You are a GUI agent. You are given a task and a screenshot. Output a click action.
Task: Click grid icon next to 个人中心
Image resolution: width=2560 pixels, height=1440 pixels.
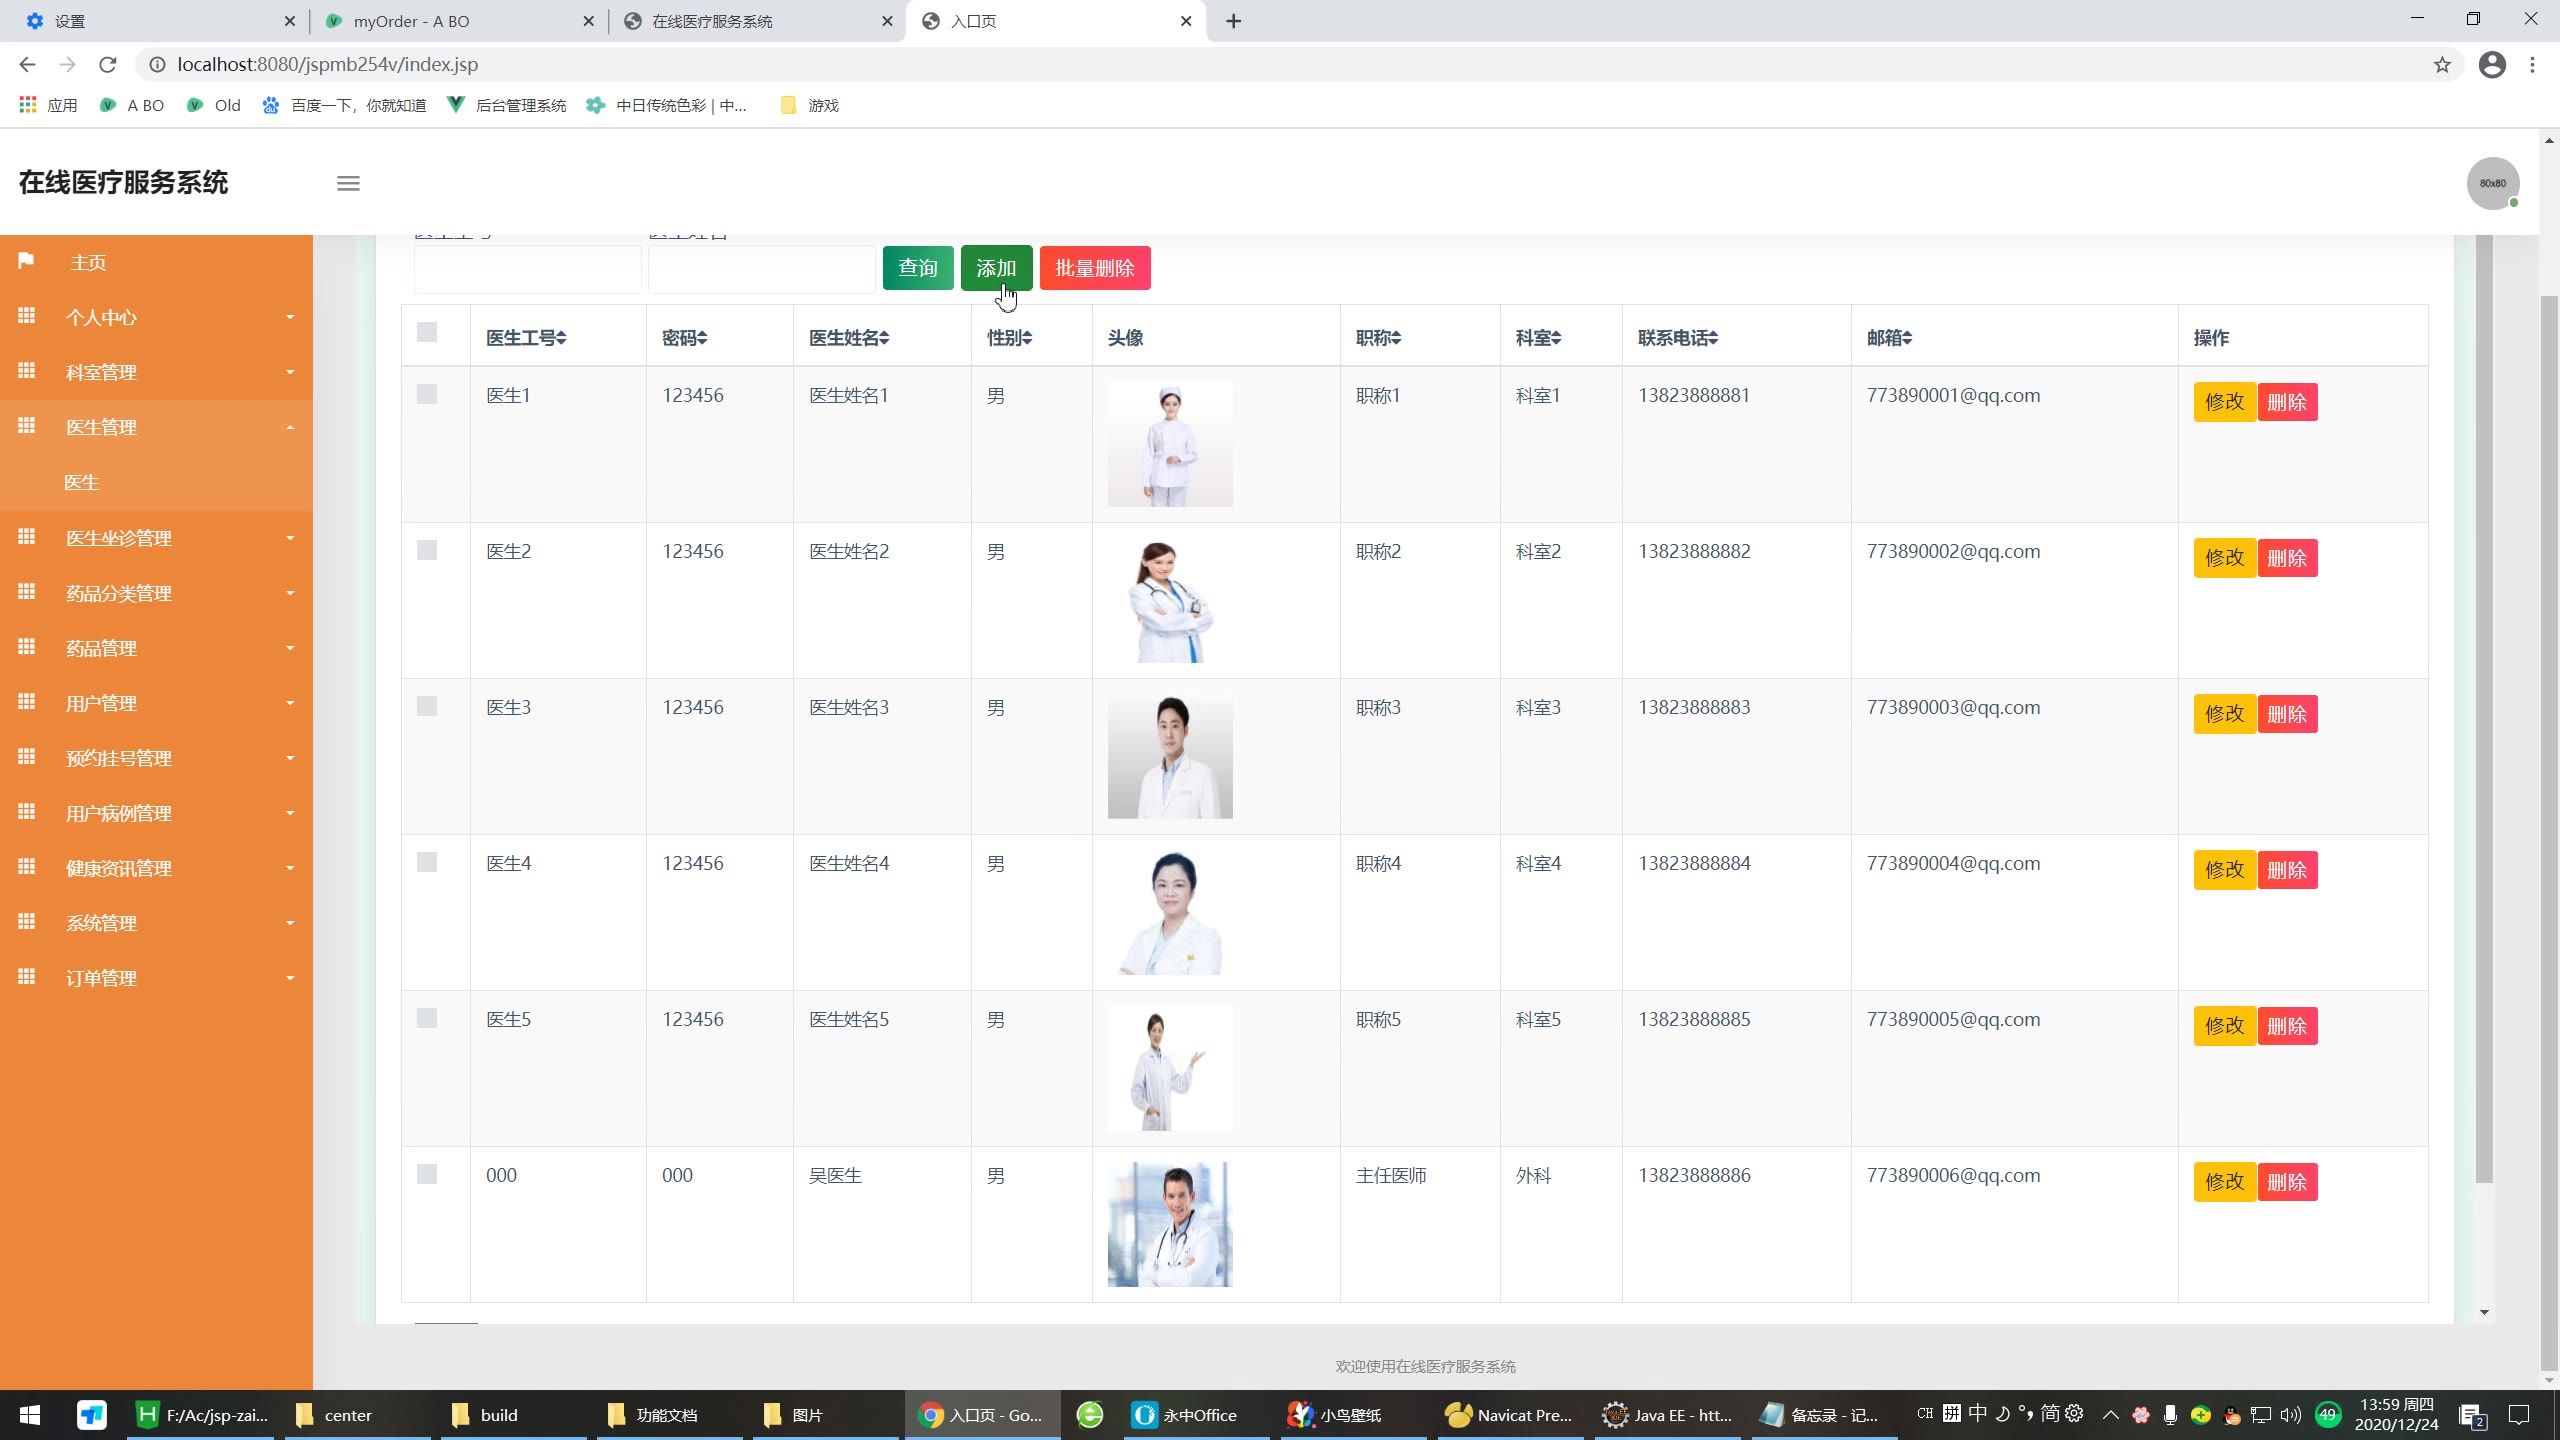[27, 316]
